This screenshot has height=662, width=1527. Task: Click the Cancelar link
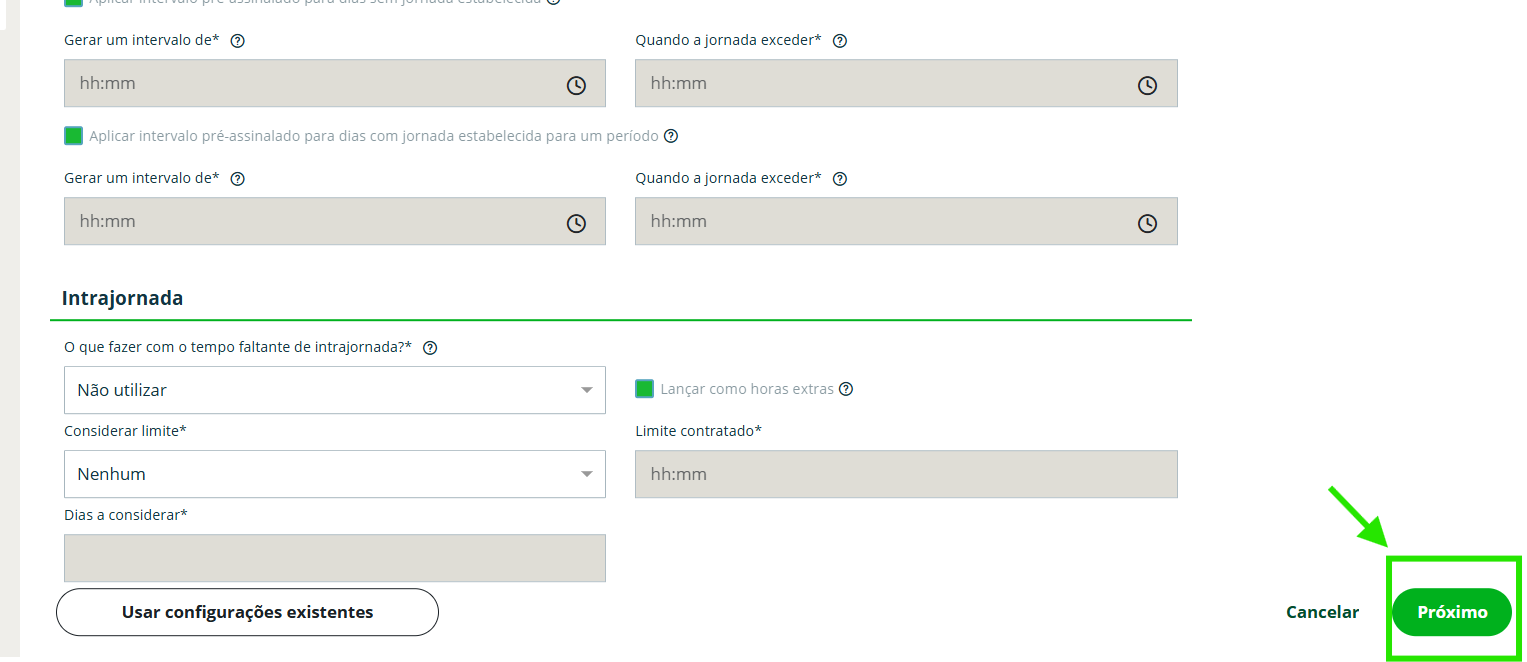(x=1322, y=612)
